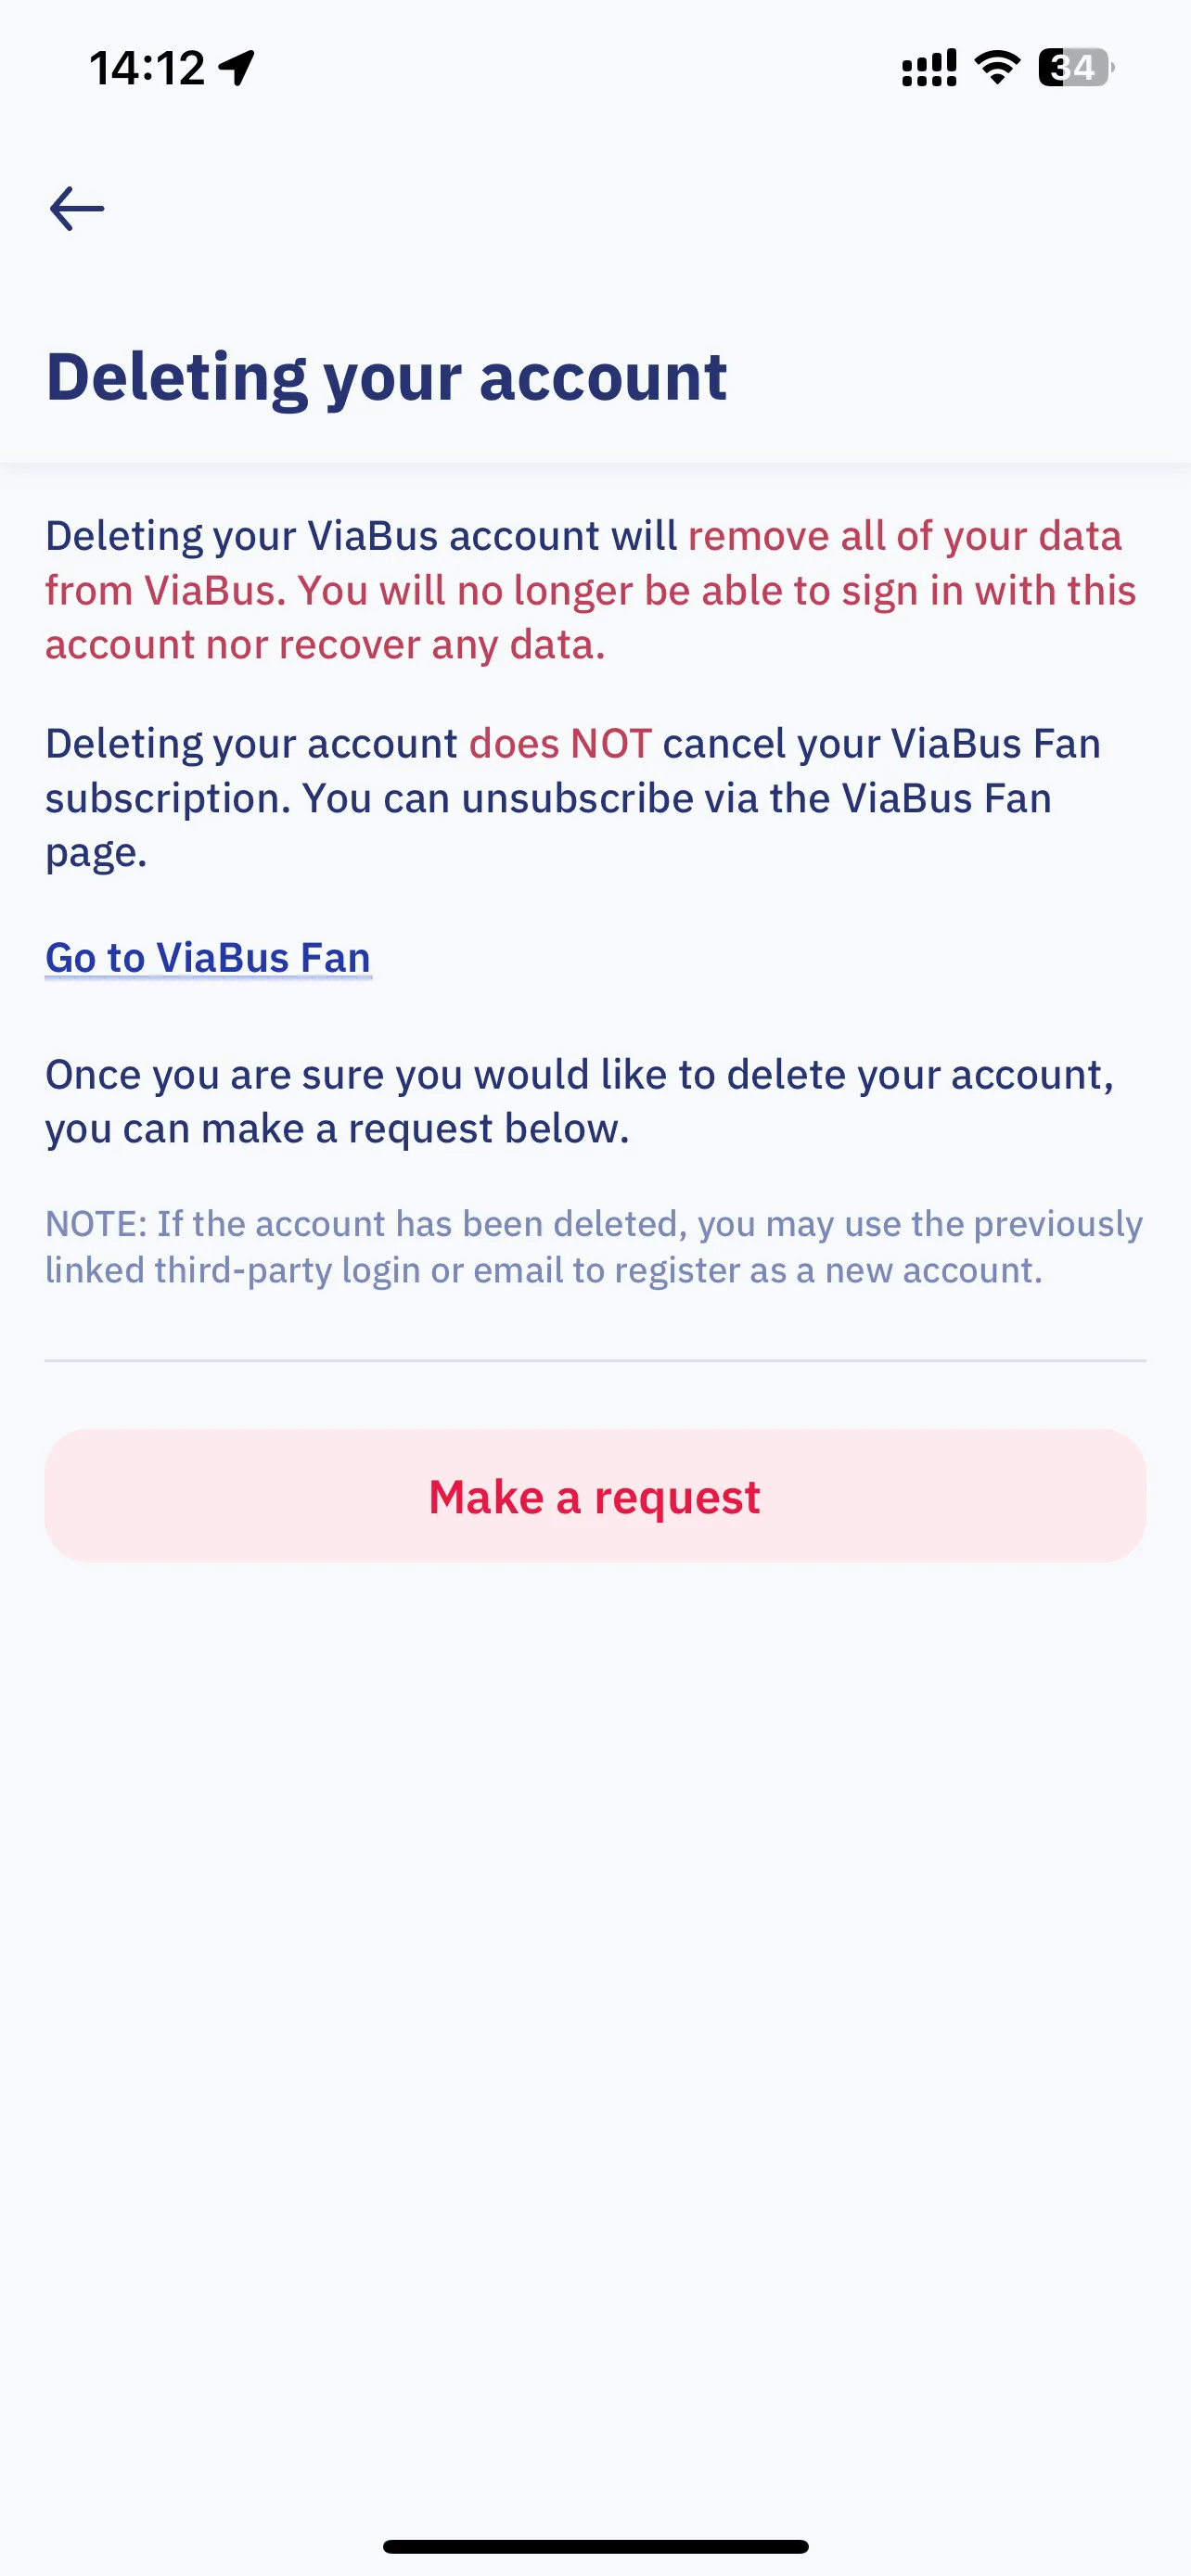Screen dimensions: 1191x2576
Task: Tap the location services arrow in status bar
Action: pos(237,68)
